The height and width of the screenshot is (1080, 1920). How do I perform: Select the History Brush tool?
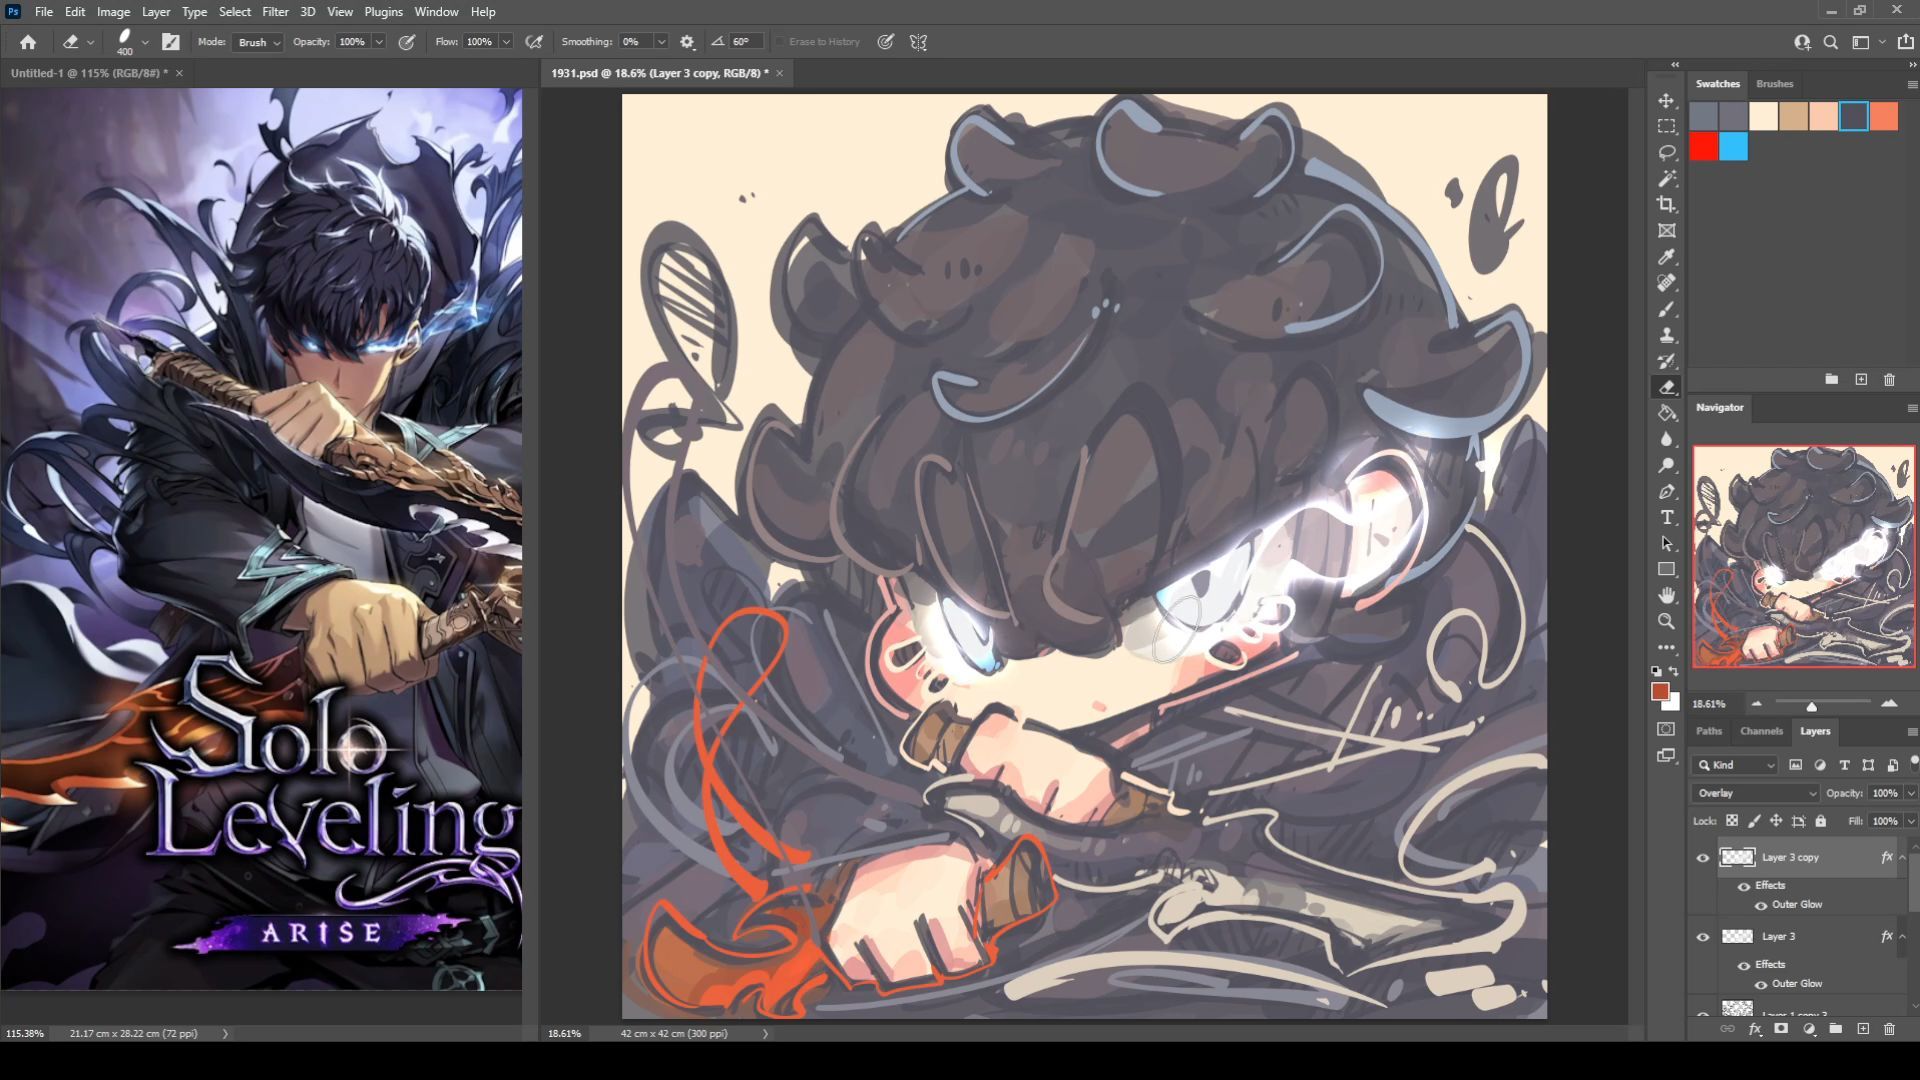1666,361
